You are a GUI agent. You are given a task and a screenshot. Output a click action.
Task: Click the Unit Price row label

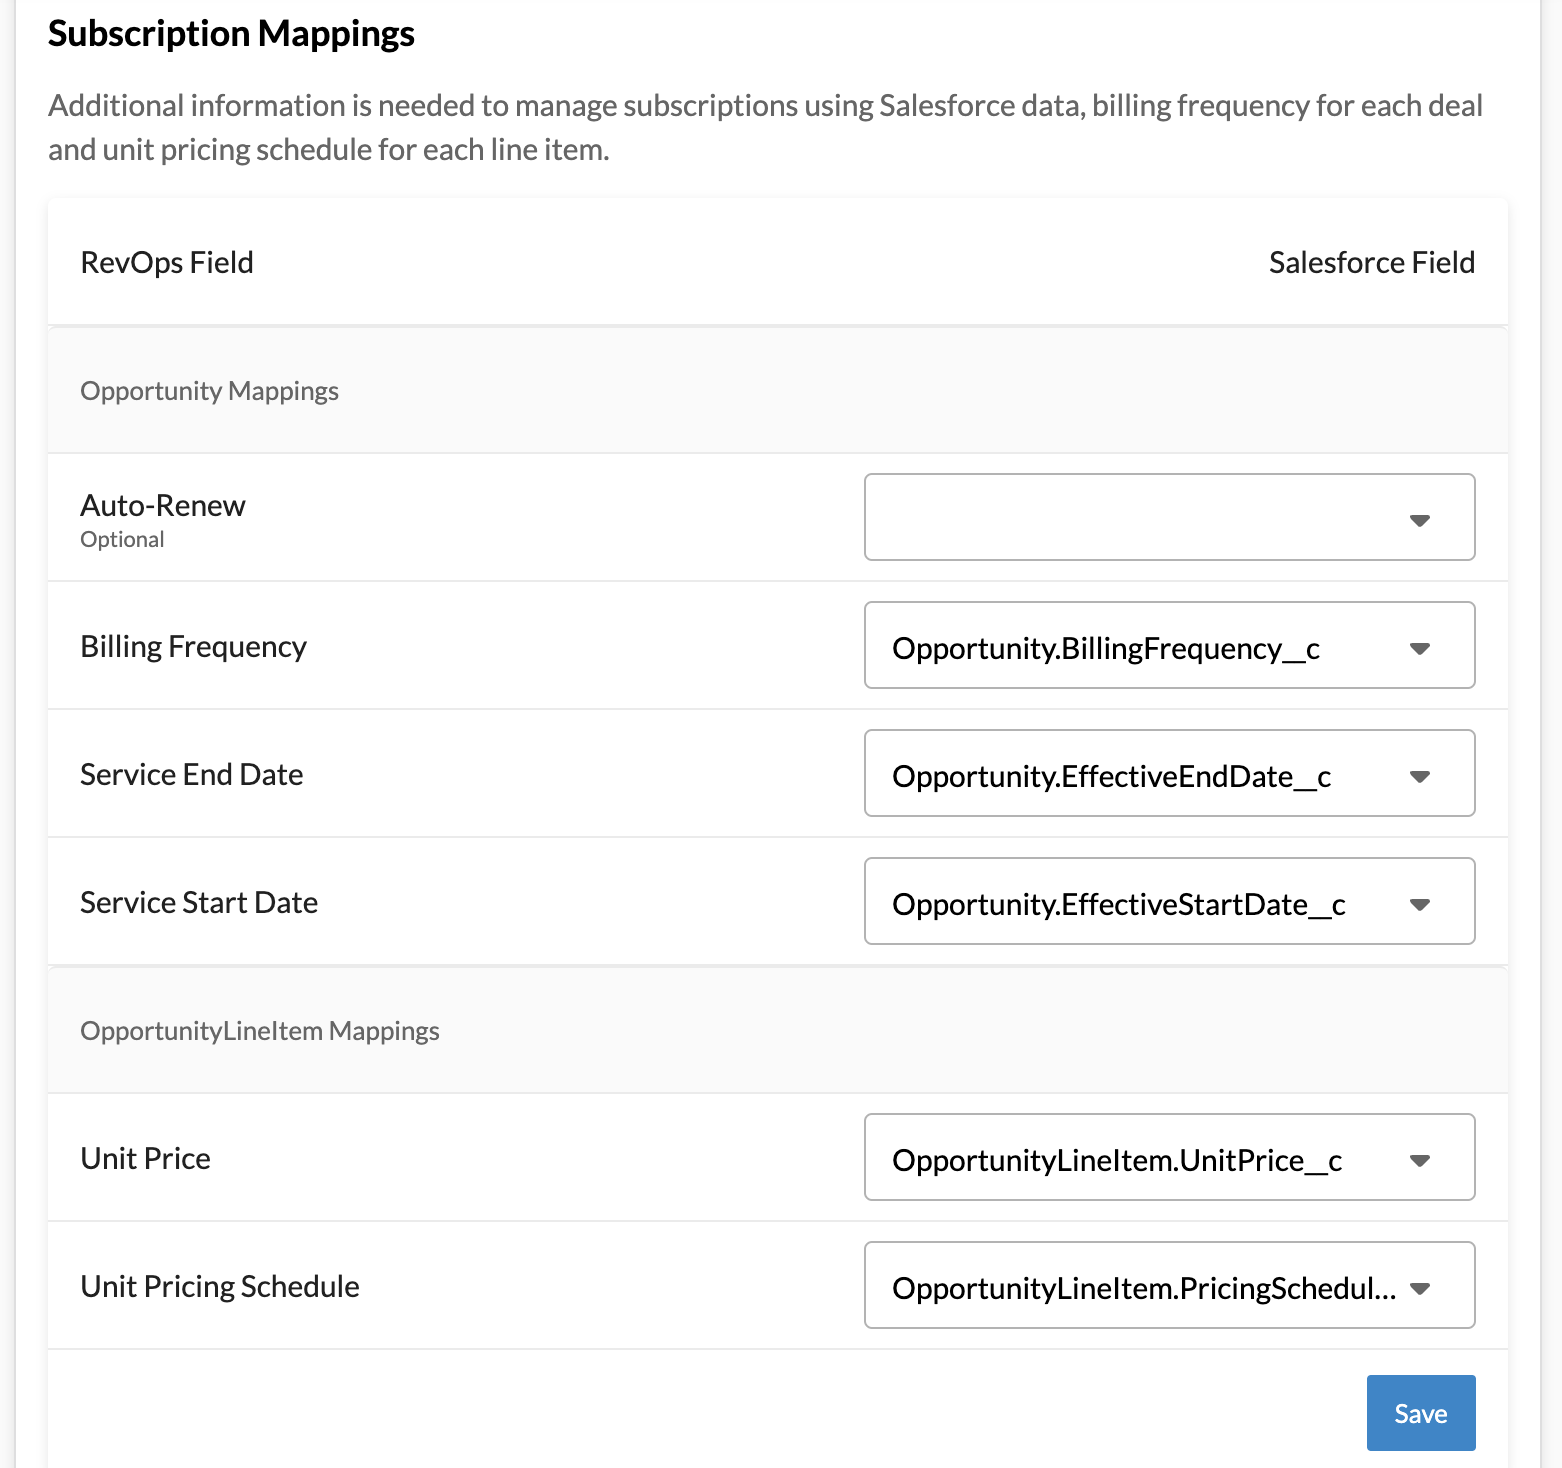tap(145, 1158)
